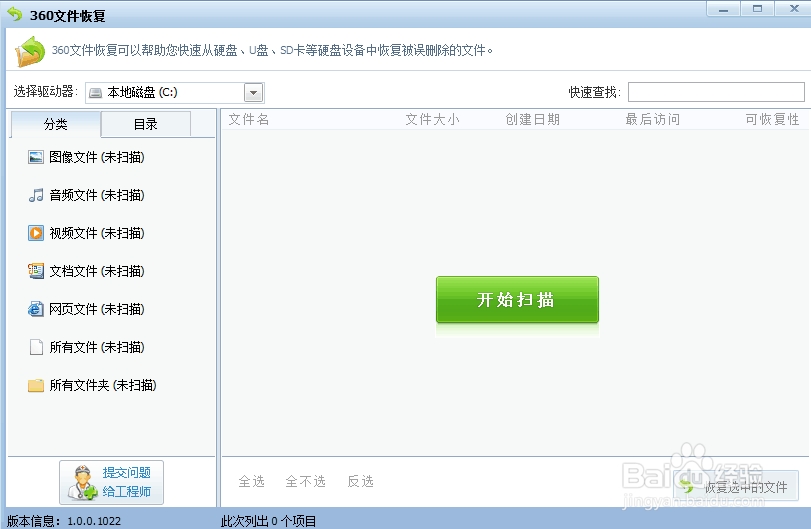Open the drive selector dropdown arrow
Image resolution: width=811 pixels, height=529 pixels.
pyautogui.click(x=253, y=93)
